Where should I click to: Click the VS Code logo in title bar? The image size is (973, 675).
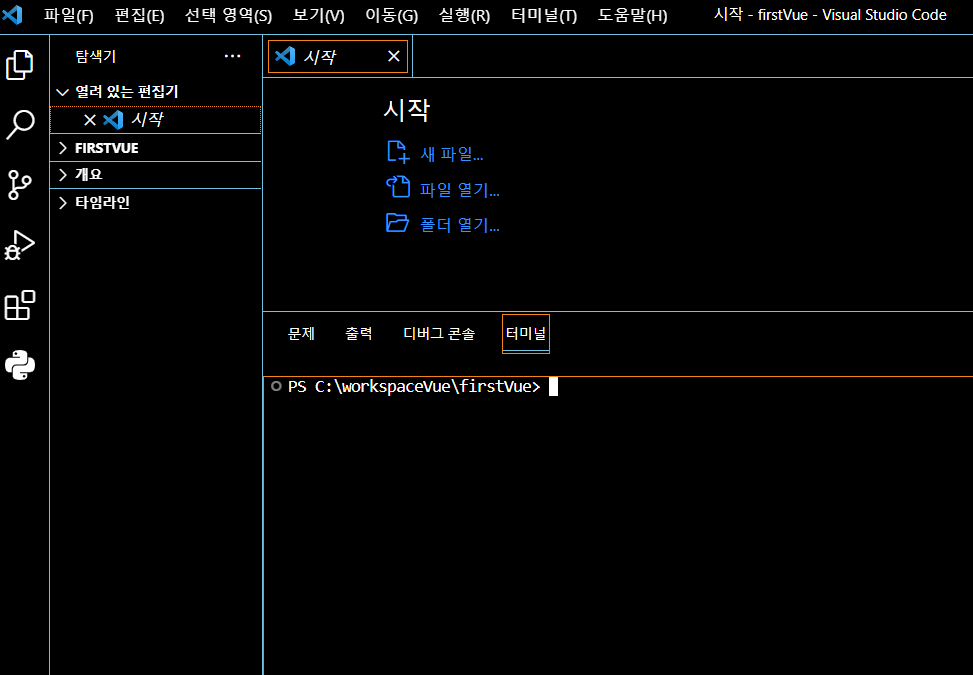pyautogui.click(x=12, y=14)
